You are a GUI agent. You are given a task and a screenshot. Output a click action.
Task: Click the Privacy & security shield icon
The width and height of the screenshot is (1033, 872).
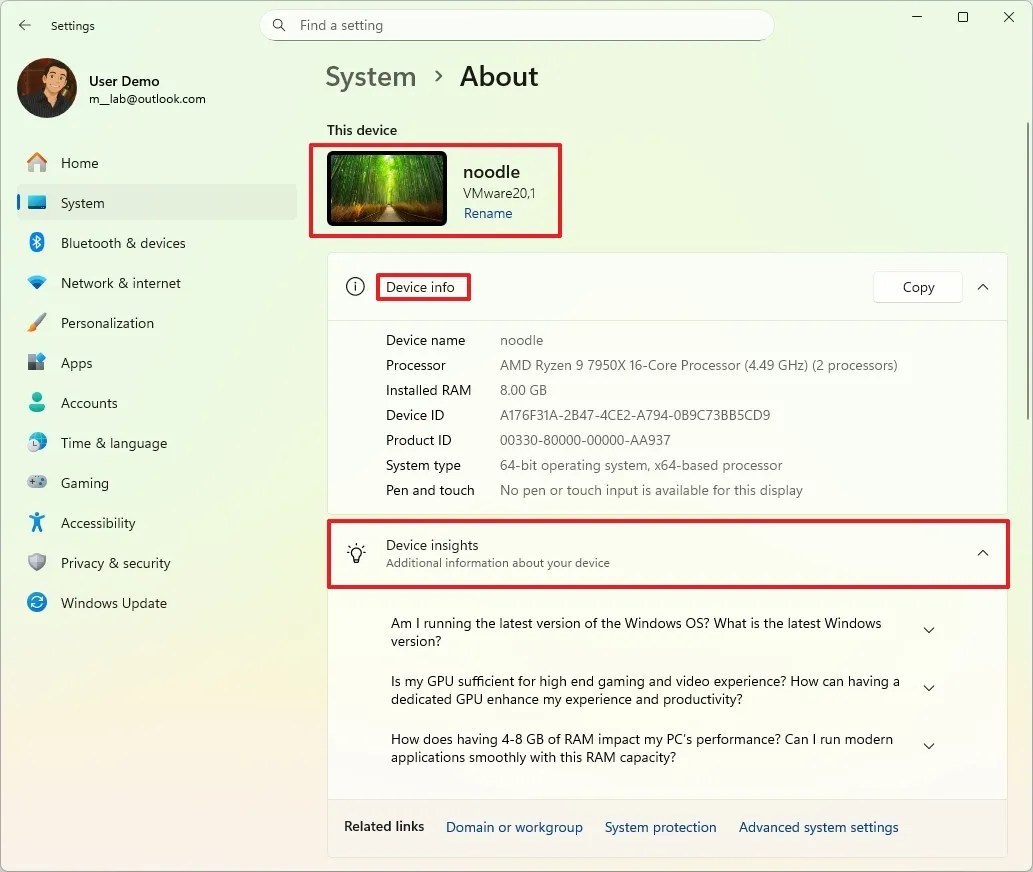37,563
